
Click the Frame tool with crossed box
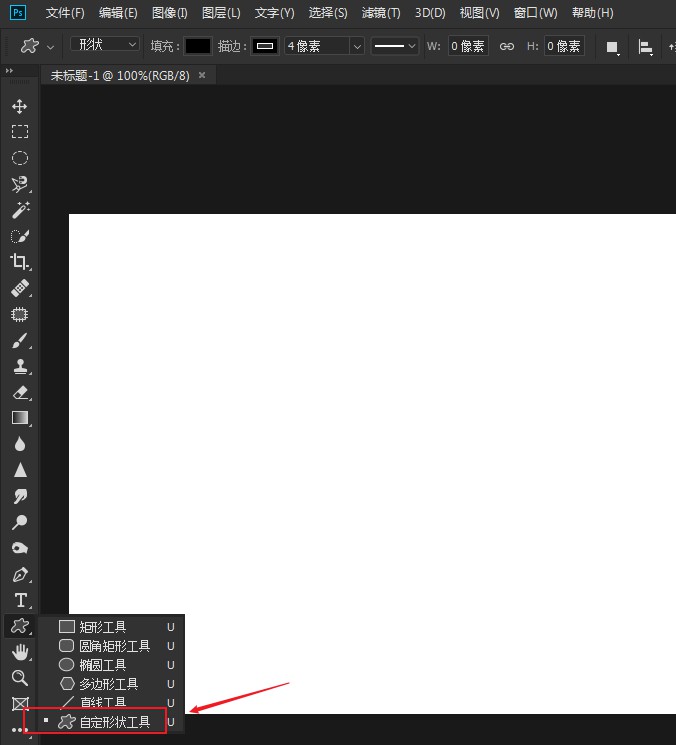click(x=20, y=703)
